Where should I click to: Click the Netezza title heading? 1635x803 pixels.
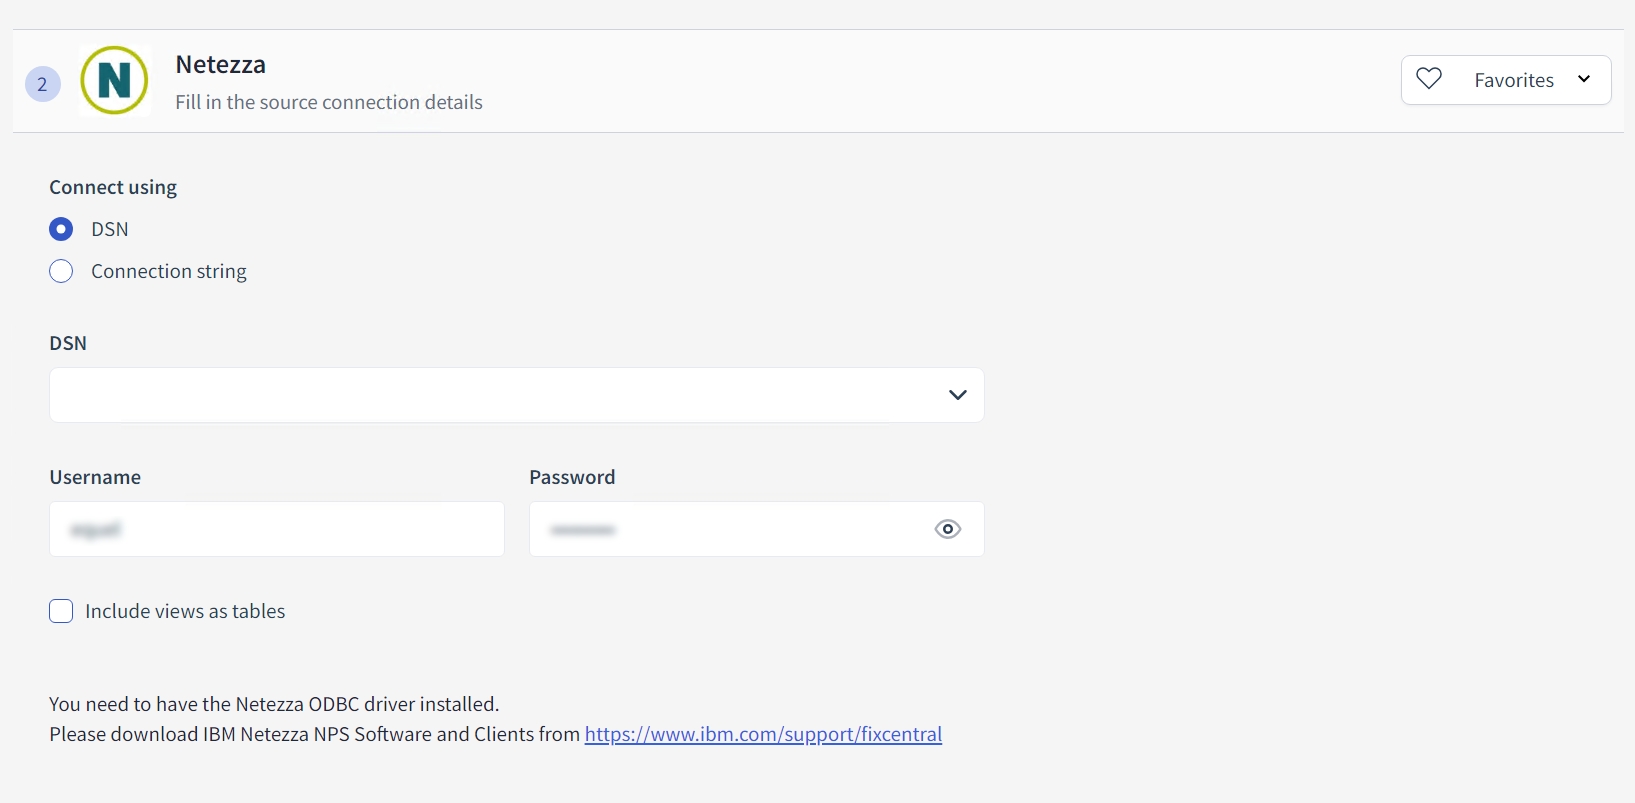(x=221, y=65)
